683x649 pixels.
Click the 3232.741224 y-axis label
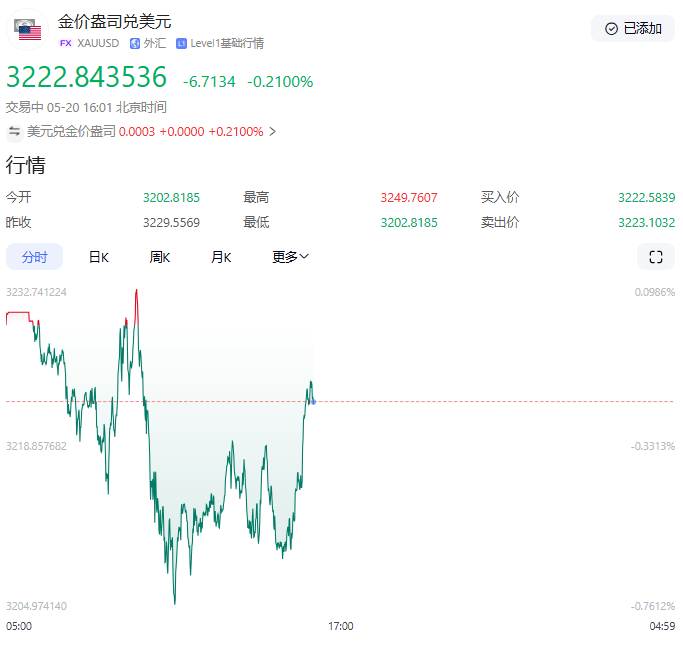pos(36,292)
